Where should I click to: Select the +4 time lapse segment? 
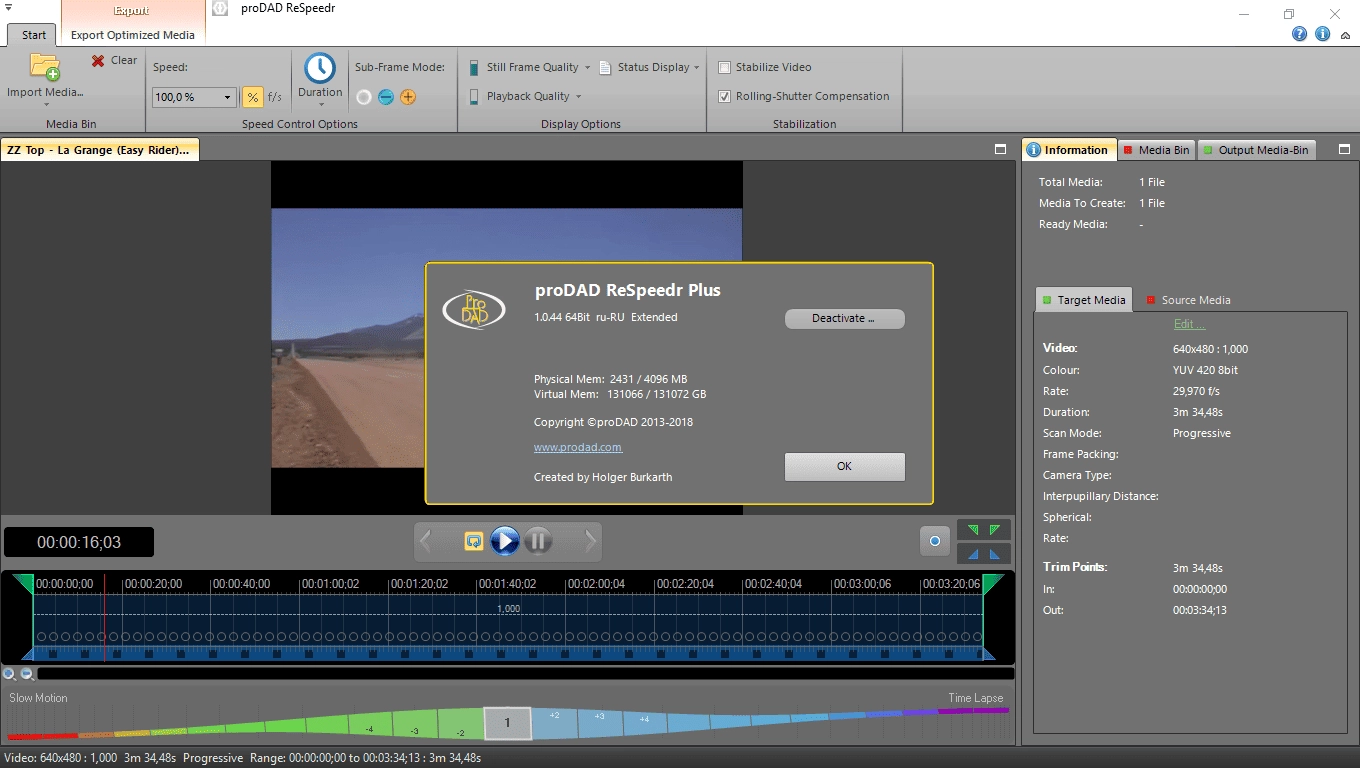point(644,721)
